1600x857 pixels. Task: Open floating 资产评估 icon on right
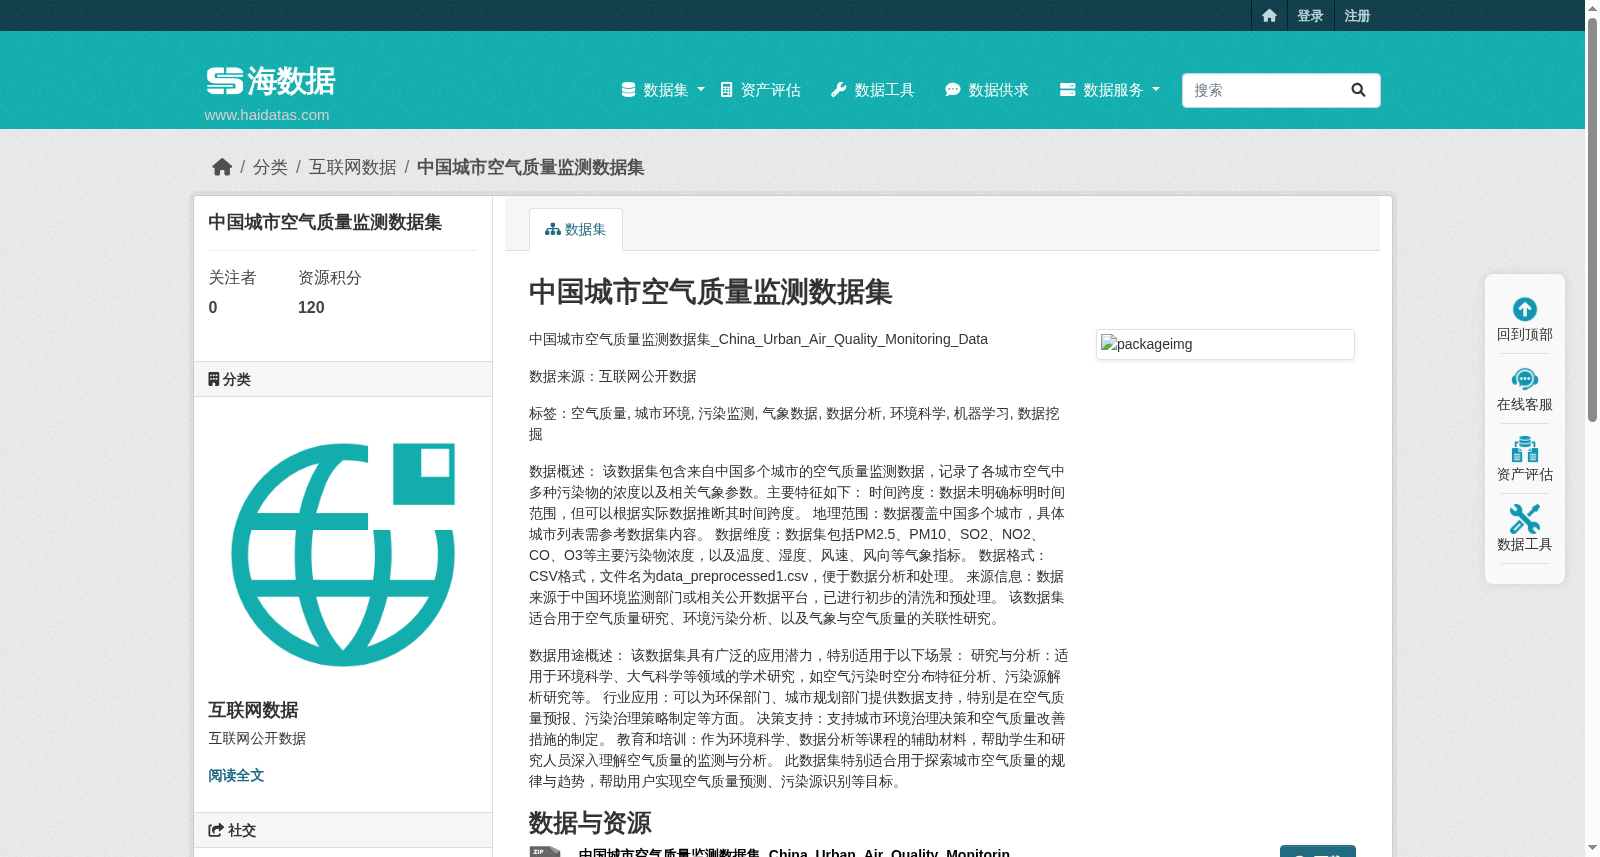[1525, 449]
